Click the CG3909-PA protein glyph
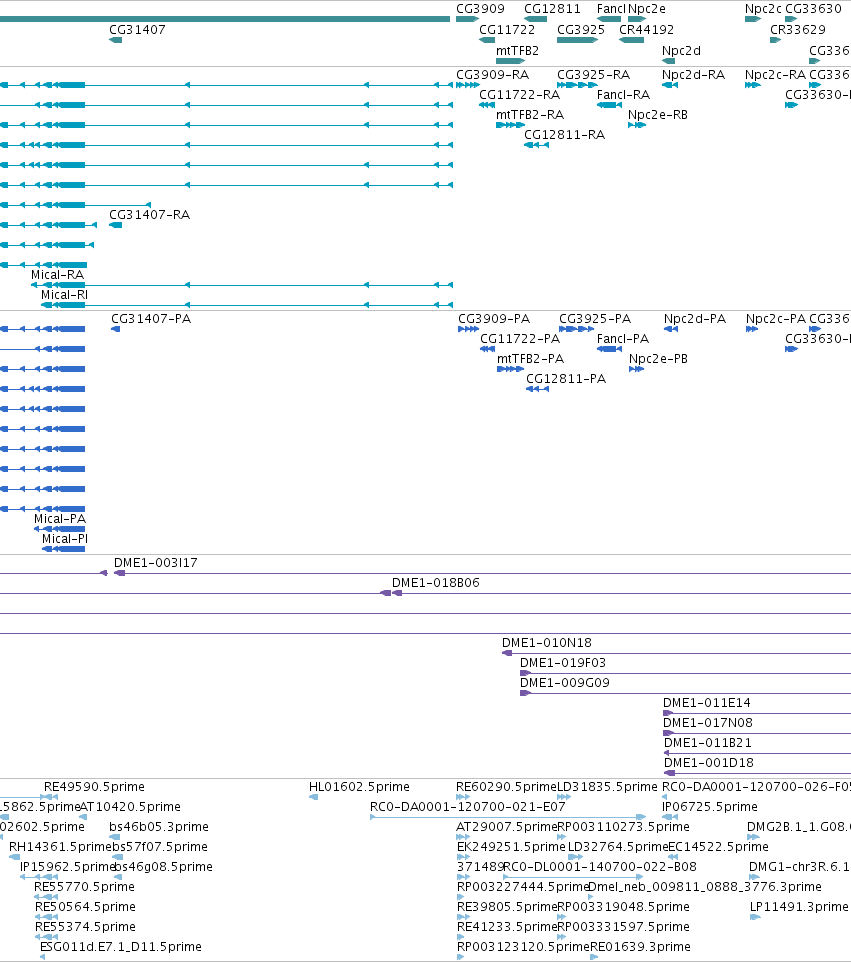The image size is (851, 962). click(x=469, y=329)
